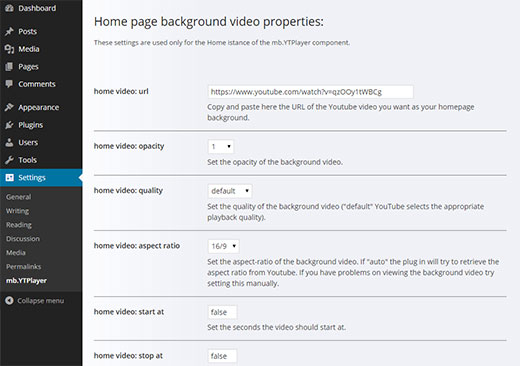
Task: Open Writing settings submenu
Action: [x=17, y=211]
